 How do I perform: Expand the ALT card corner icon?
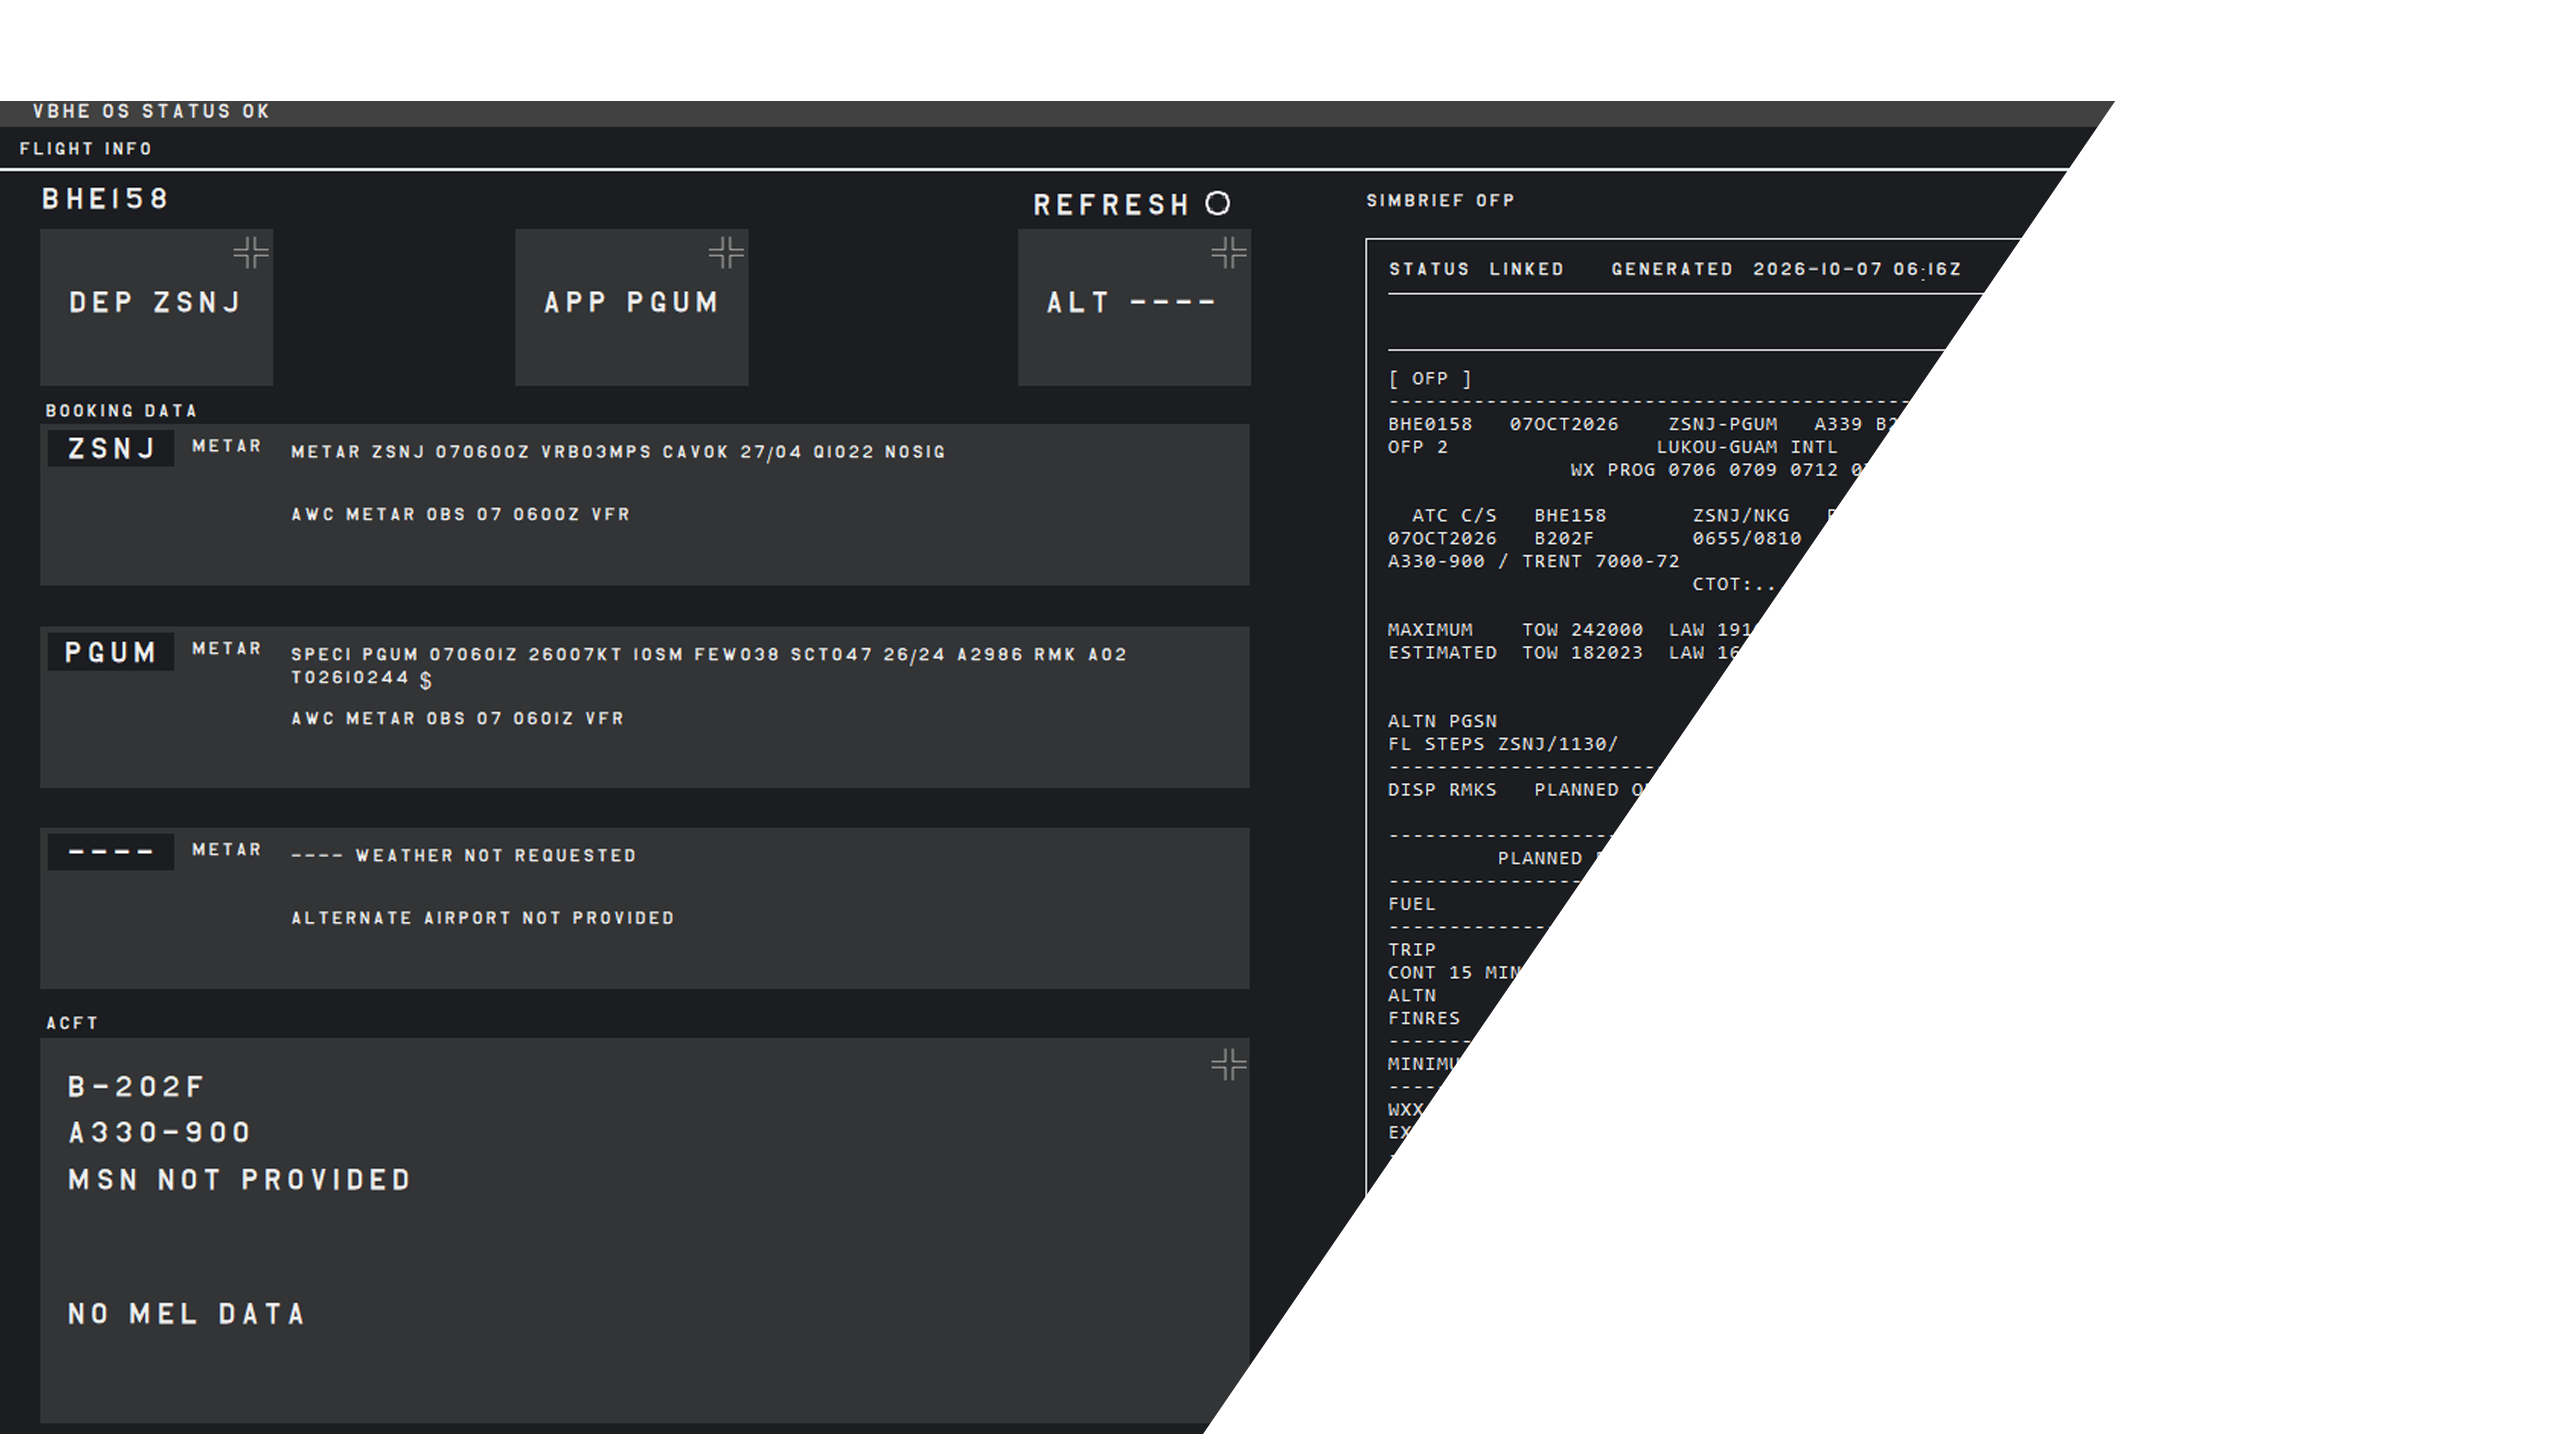tap(1229, 252)
